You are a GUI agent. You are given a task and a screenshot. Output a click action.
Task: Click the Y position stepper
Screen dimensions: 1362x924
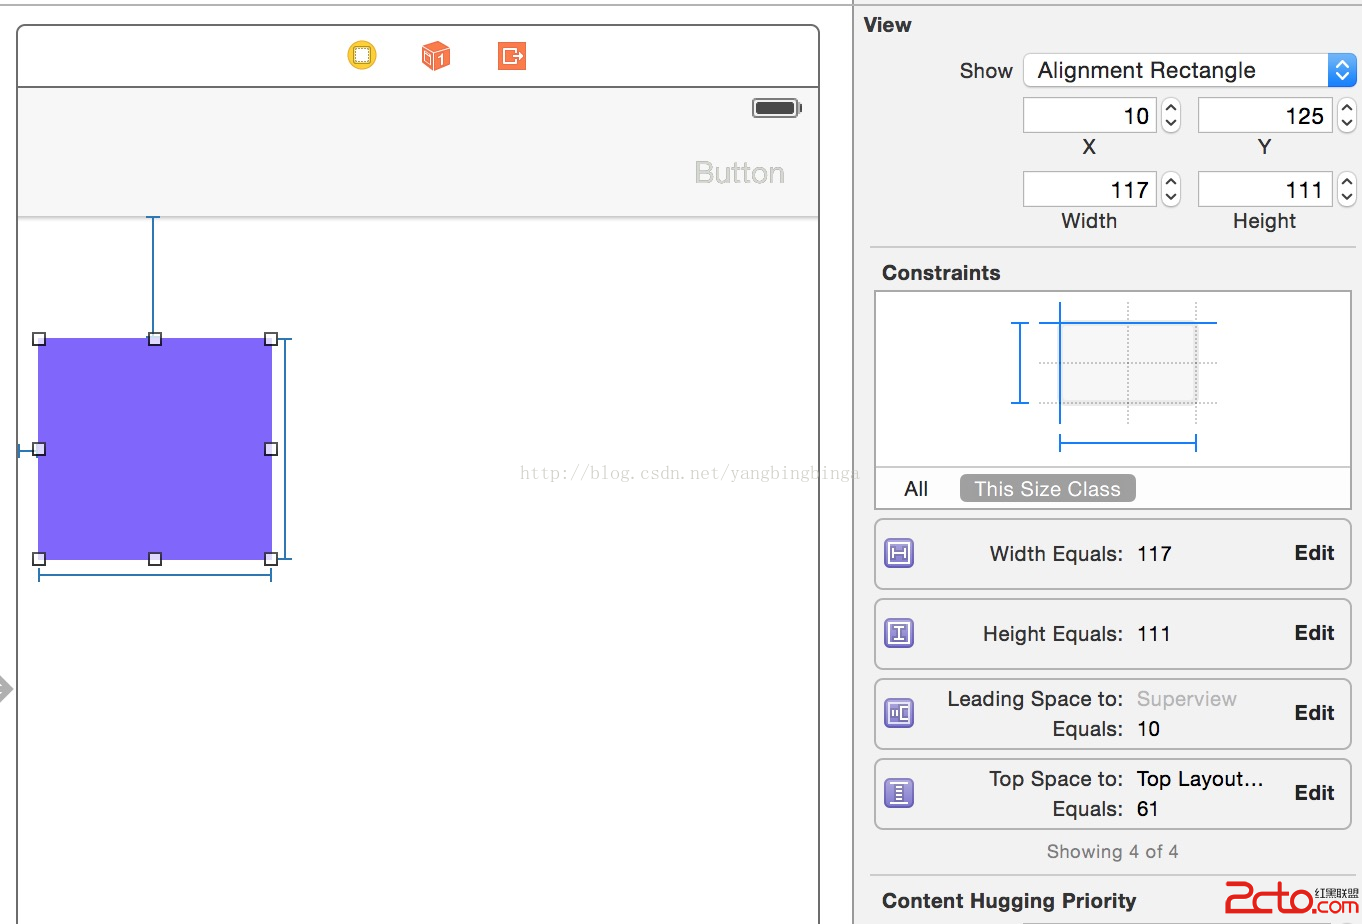[x=1347, y=116]
